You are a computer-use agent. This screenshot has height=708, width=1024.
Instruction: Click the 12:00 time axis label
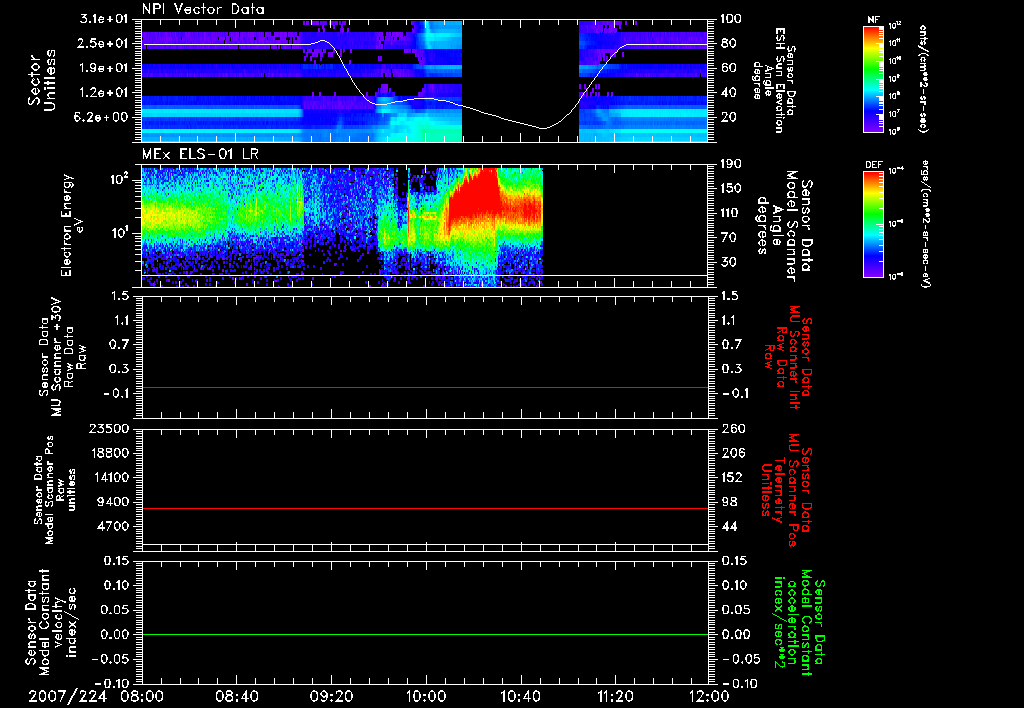[x=710, y=696]
